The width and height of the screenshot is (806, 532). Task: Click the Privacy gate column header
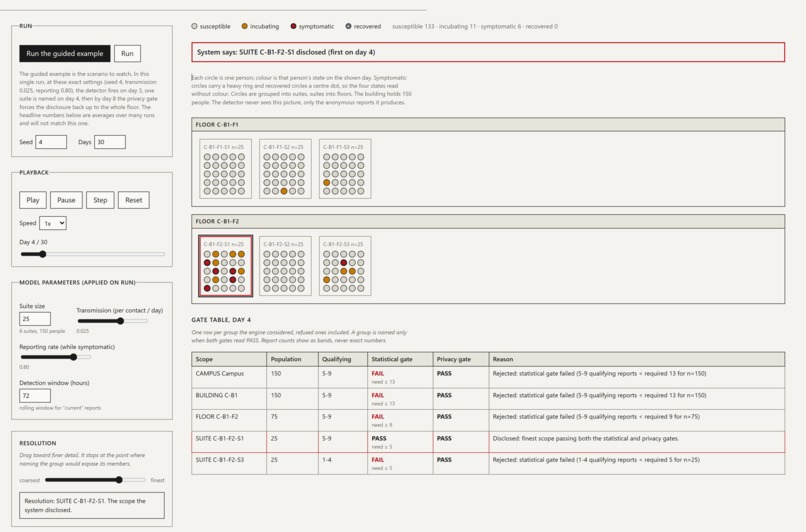coord(461,359)
